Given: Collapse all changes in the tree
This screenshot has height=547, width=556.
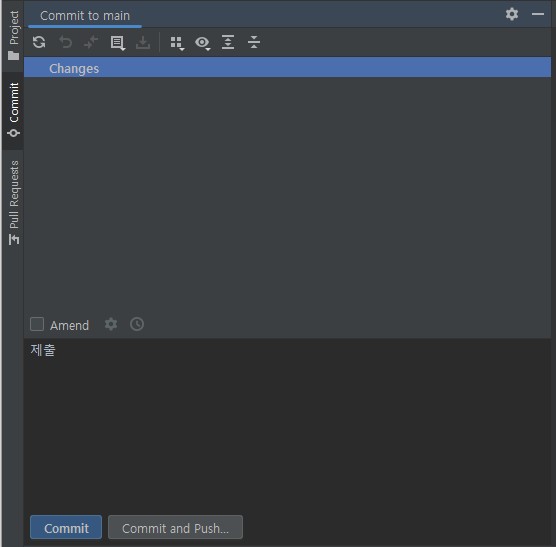Looking at the screenshot, I should click(254, 42).
